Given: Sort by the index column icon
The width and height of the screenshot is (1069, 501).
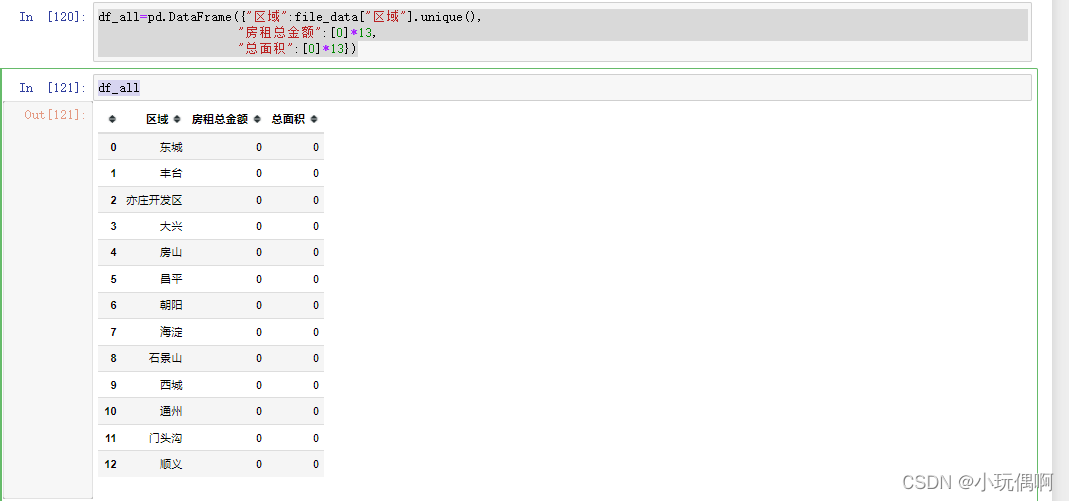Looking at the screenshot, I should click(x=112, y=119).
